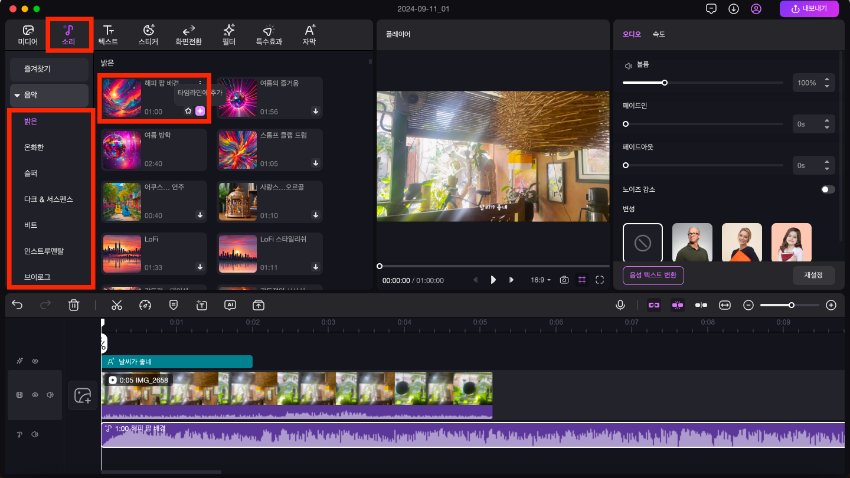Click the microphone voiceover record icon
Screen dimensions: 850x478
tap(621, 304)
